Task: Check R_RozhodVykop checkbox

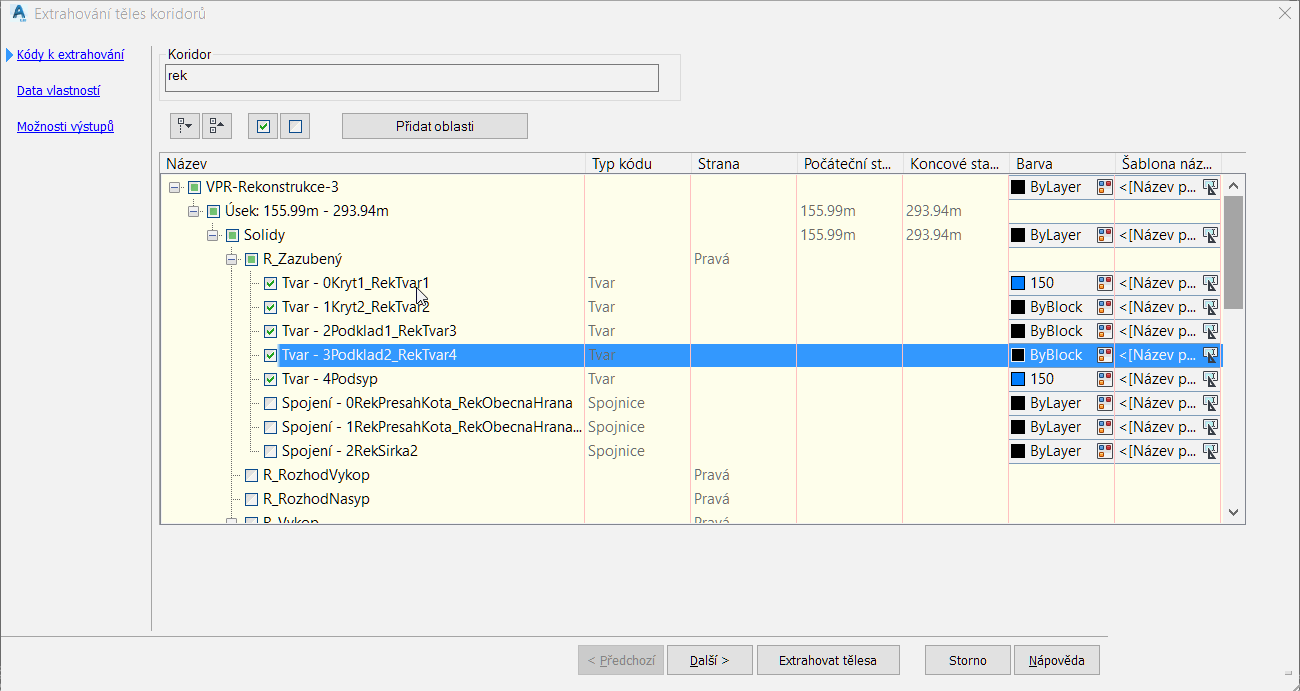Action: coord(251,475)
